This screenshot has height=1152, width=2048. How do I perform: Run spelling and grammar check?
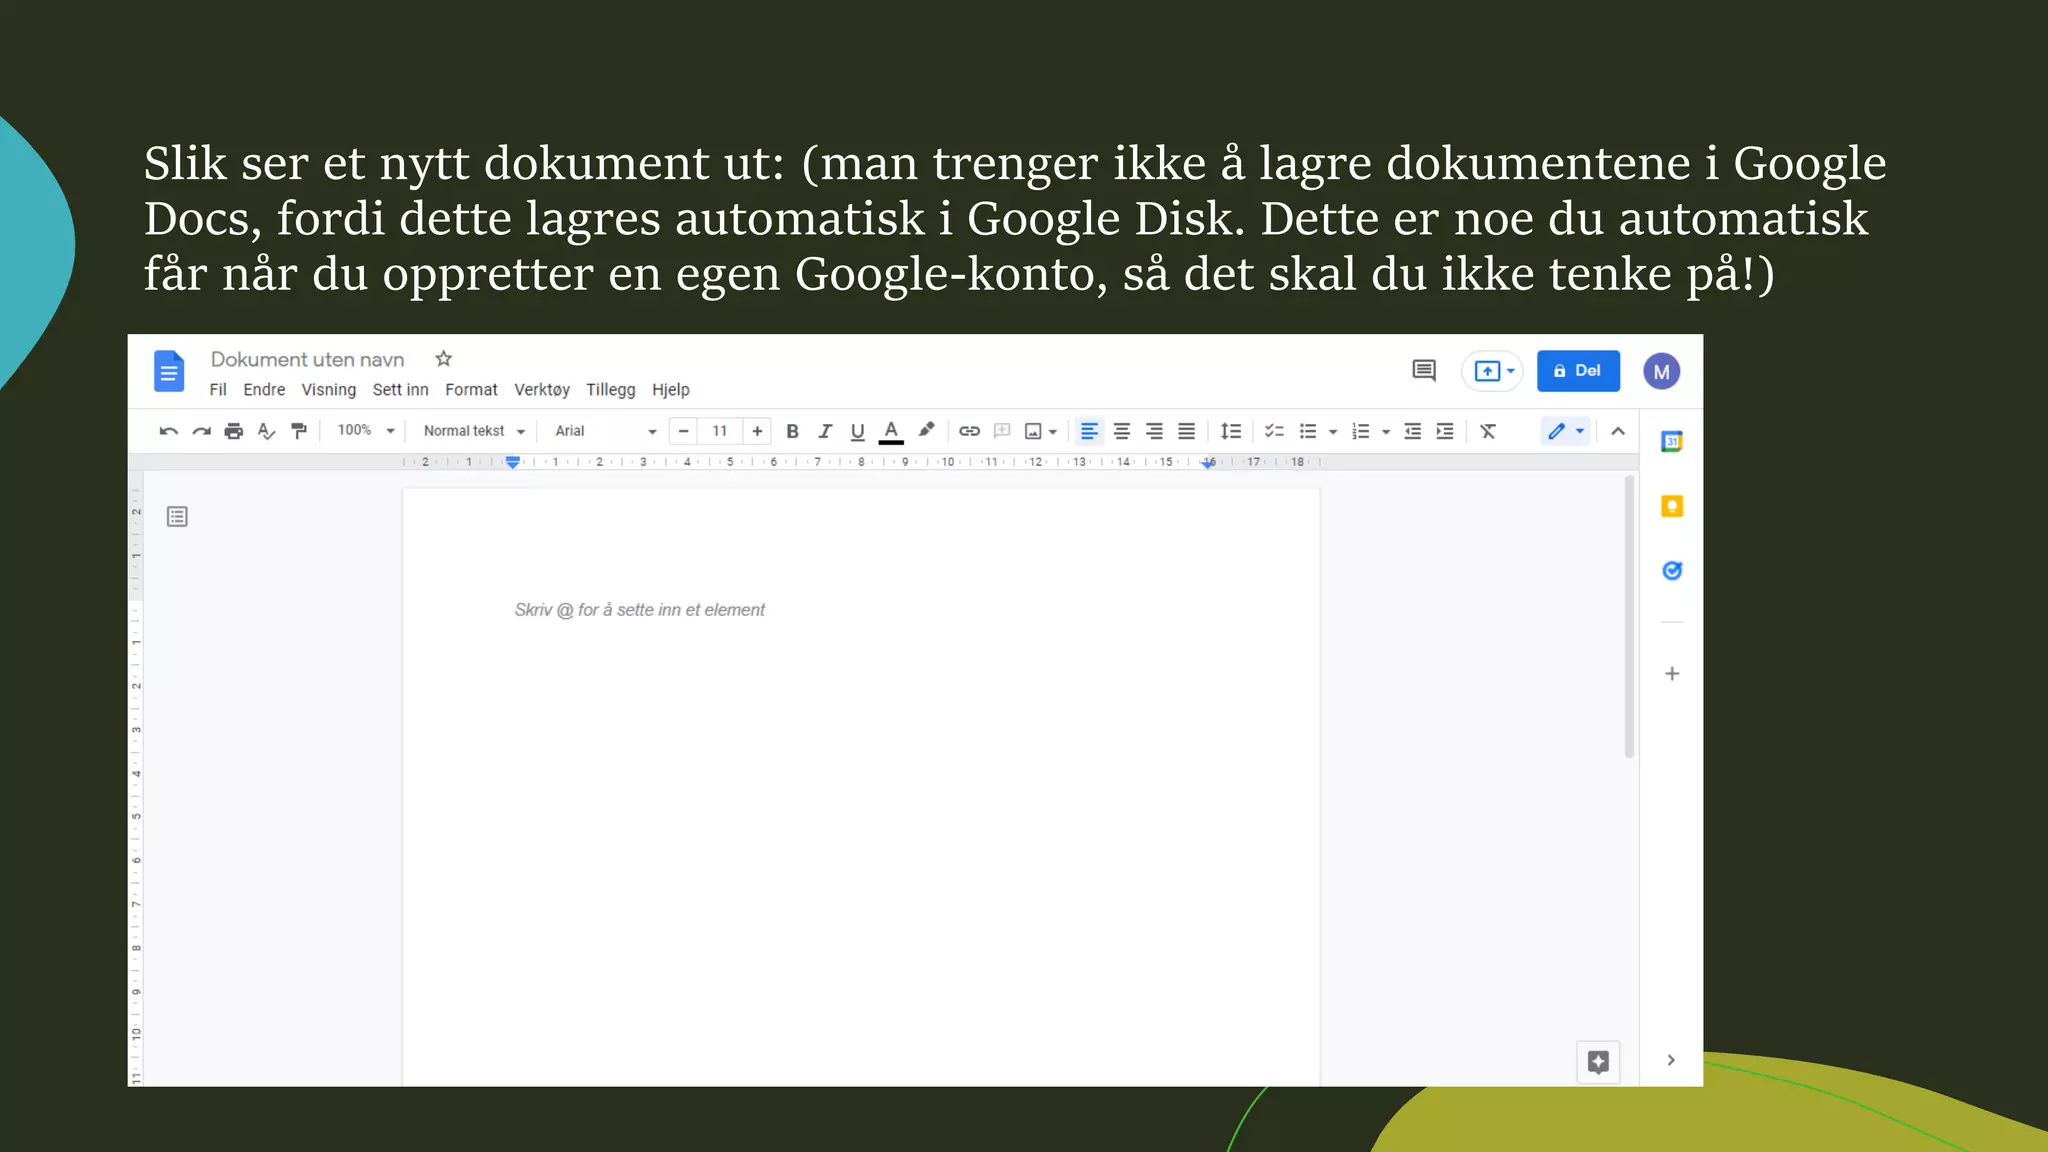point(266,431)
